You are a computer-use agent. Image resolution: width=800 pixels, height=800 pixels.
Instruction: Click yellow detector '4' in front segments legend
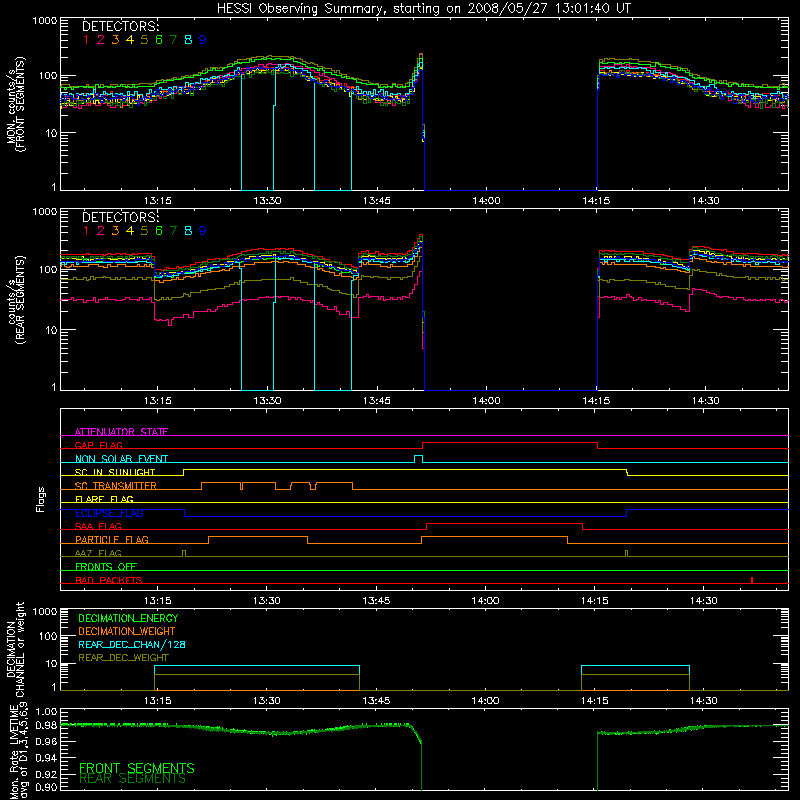130,40
